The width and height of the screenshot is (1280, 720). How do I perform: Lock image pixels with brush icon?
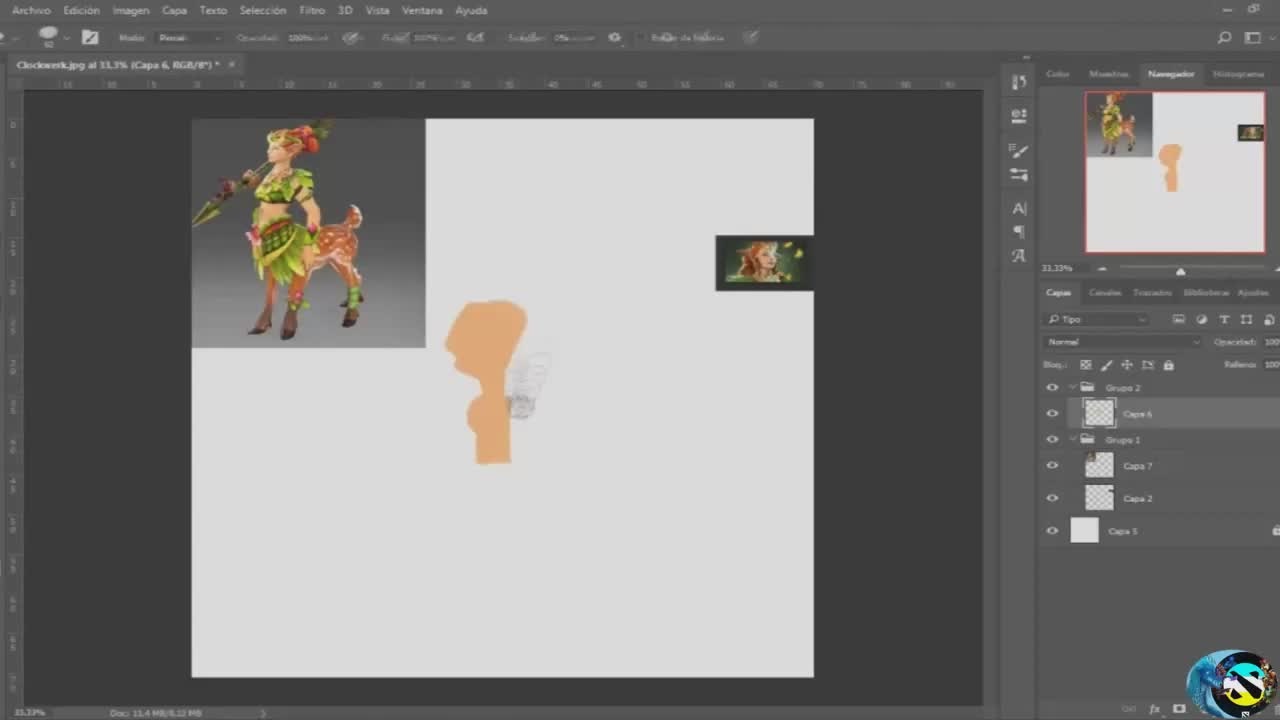(x=1106, y=365)
